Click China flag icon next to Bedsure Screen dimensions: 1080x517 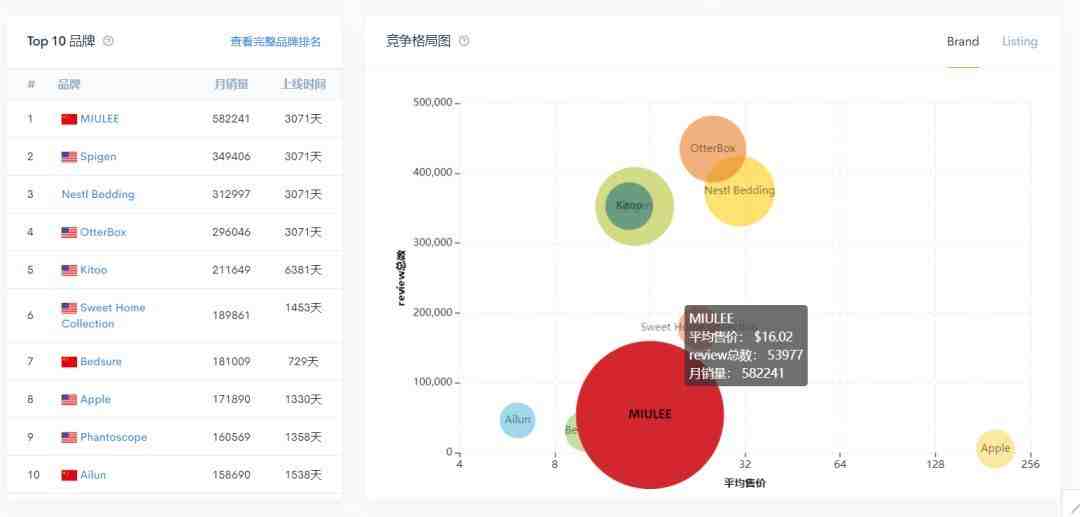pyautogui.click(x=69, y=362)
